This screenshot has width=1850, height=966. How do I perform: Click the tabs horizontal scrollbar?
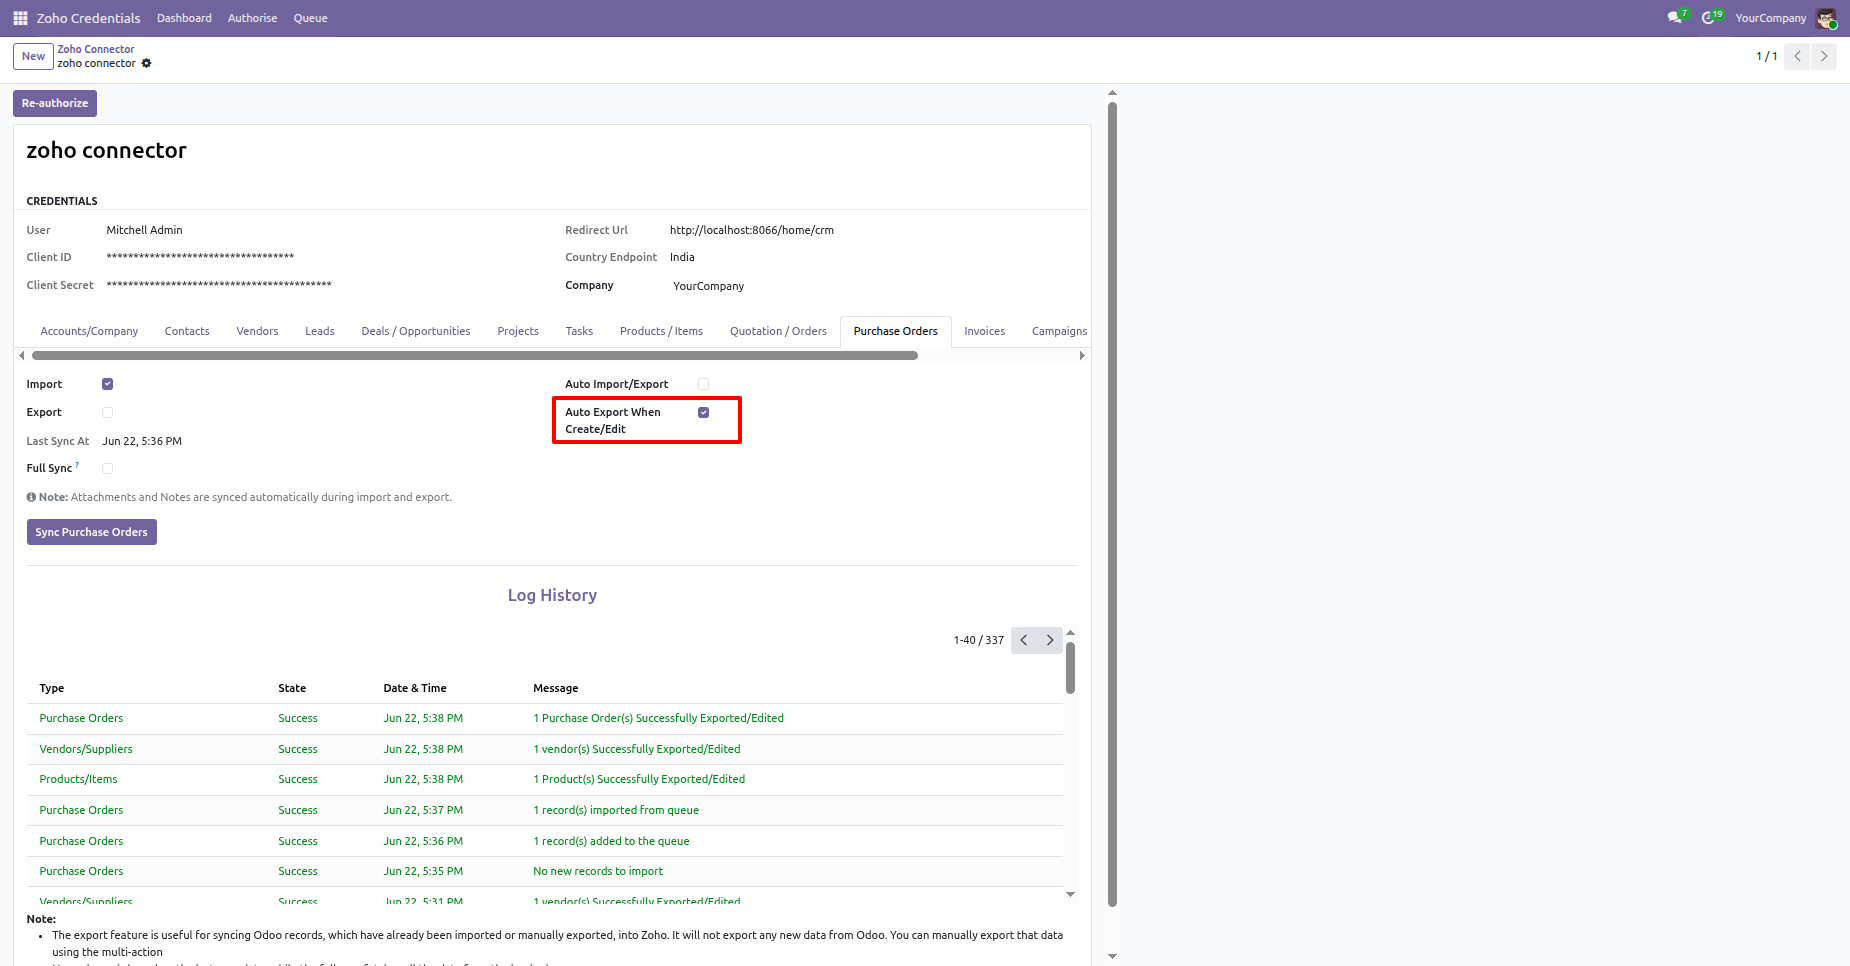pyautogui.click(x=475, y=355)
